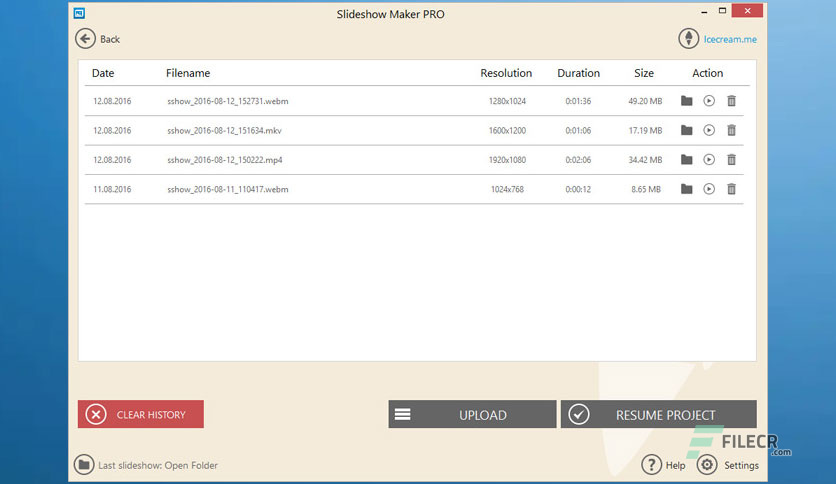Select filename sshow_2016-08-12_150222.mp4
This screenshot has height=484, width=836.
225,159
